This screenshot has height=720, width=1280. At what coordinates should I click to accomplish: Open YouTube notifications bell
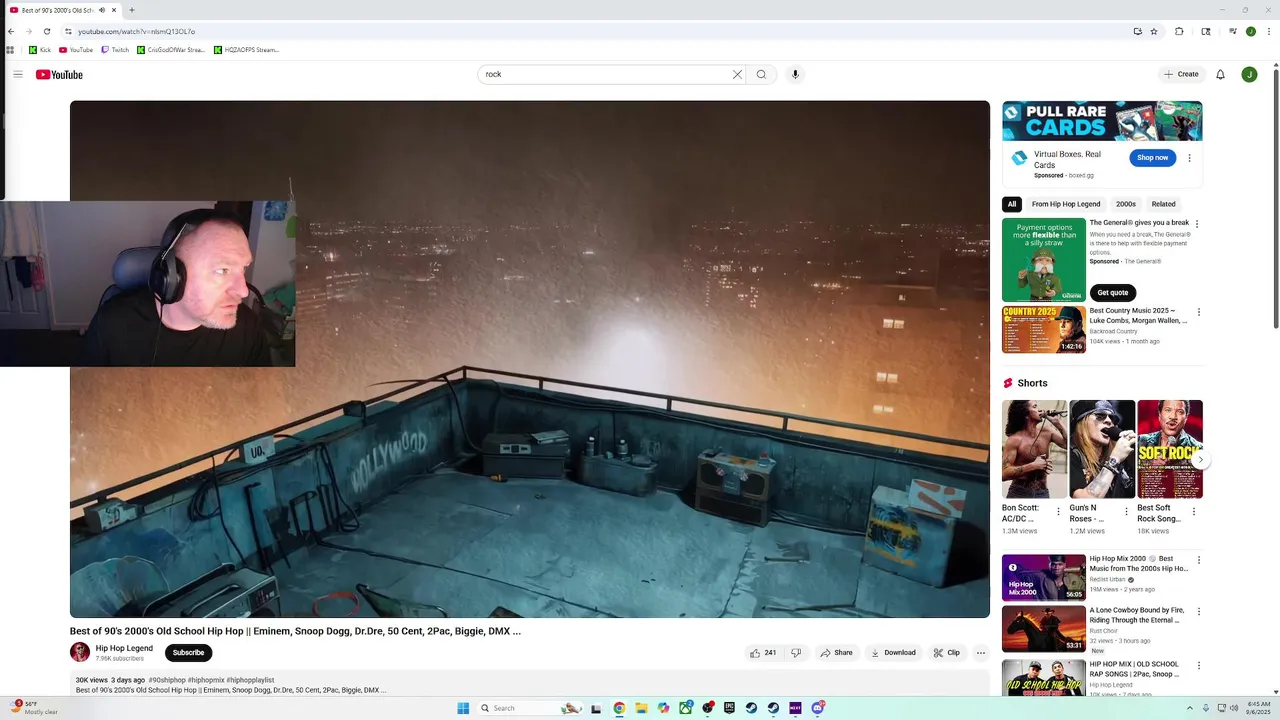pos(1220,74)
